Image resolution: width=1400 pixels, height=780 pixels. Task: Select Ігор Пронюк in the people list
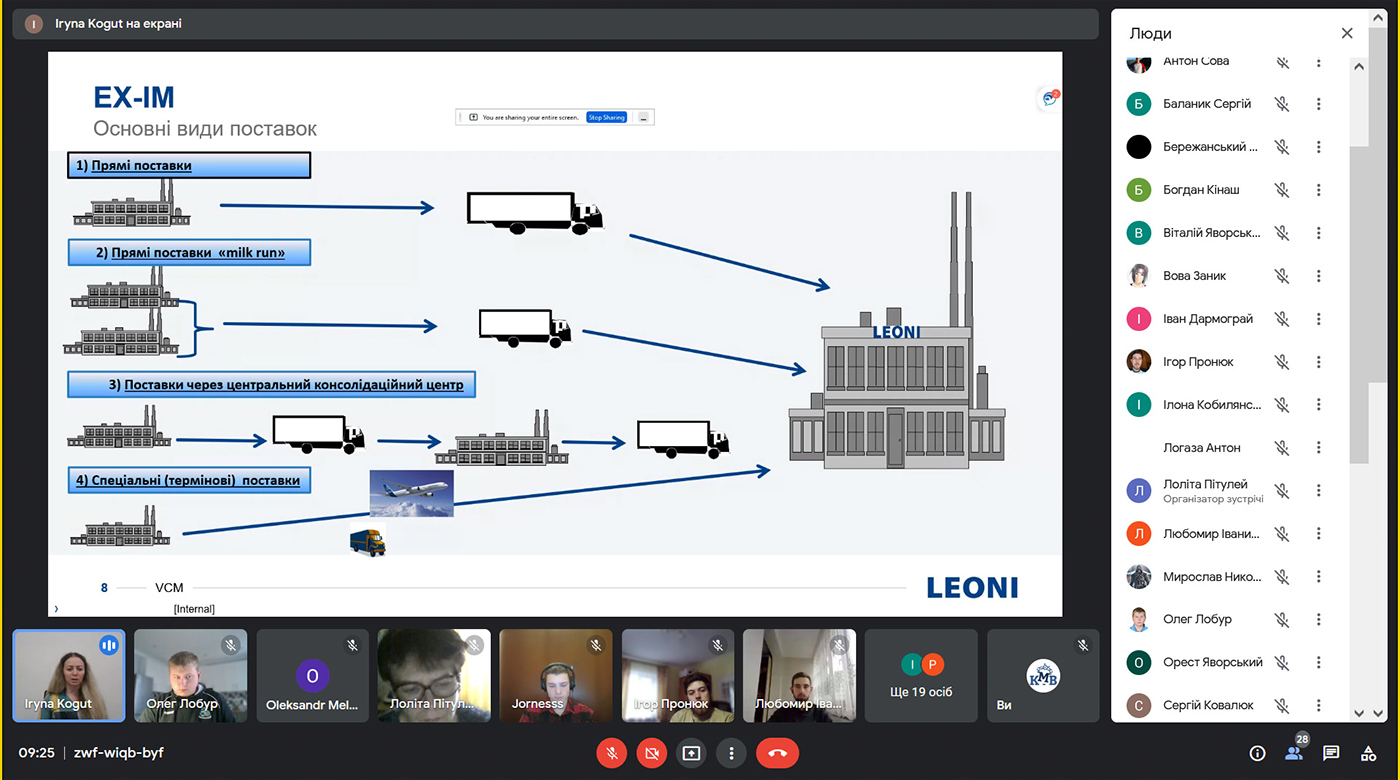[1198, 362]
